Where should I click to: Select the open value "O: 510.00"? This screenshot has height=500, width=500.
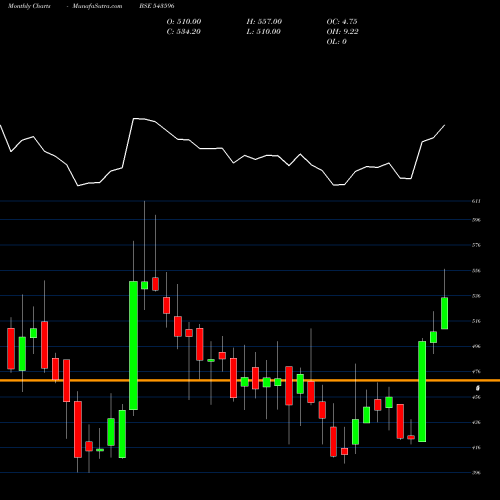[x=184, y=22]
